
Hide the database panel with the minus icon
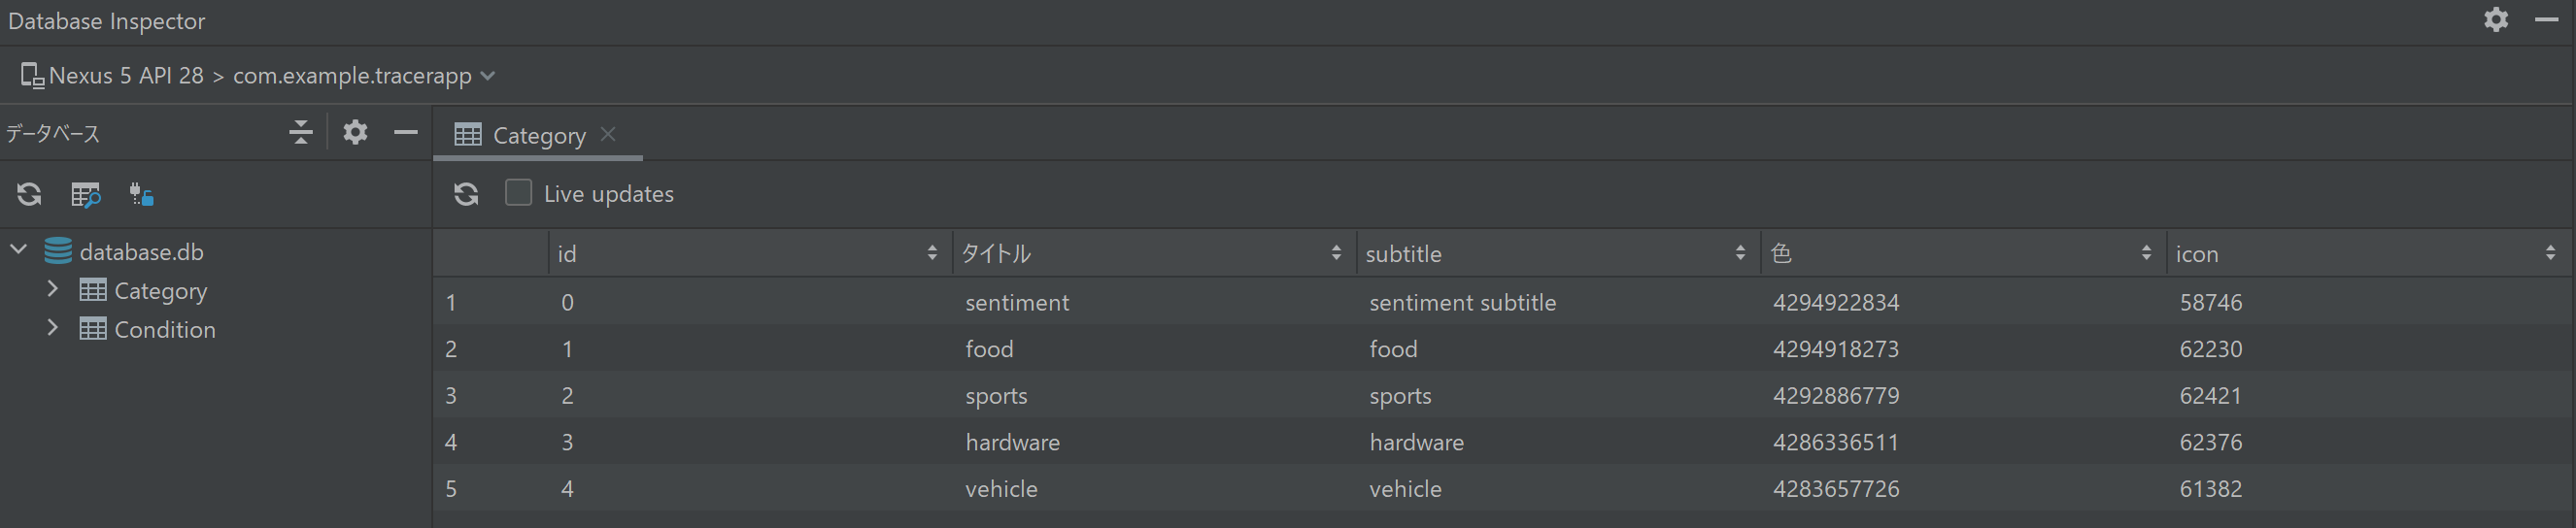click(405, 132)
